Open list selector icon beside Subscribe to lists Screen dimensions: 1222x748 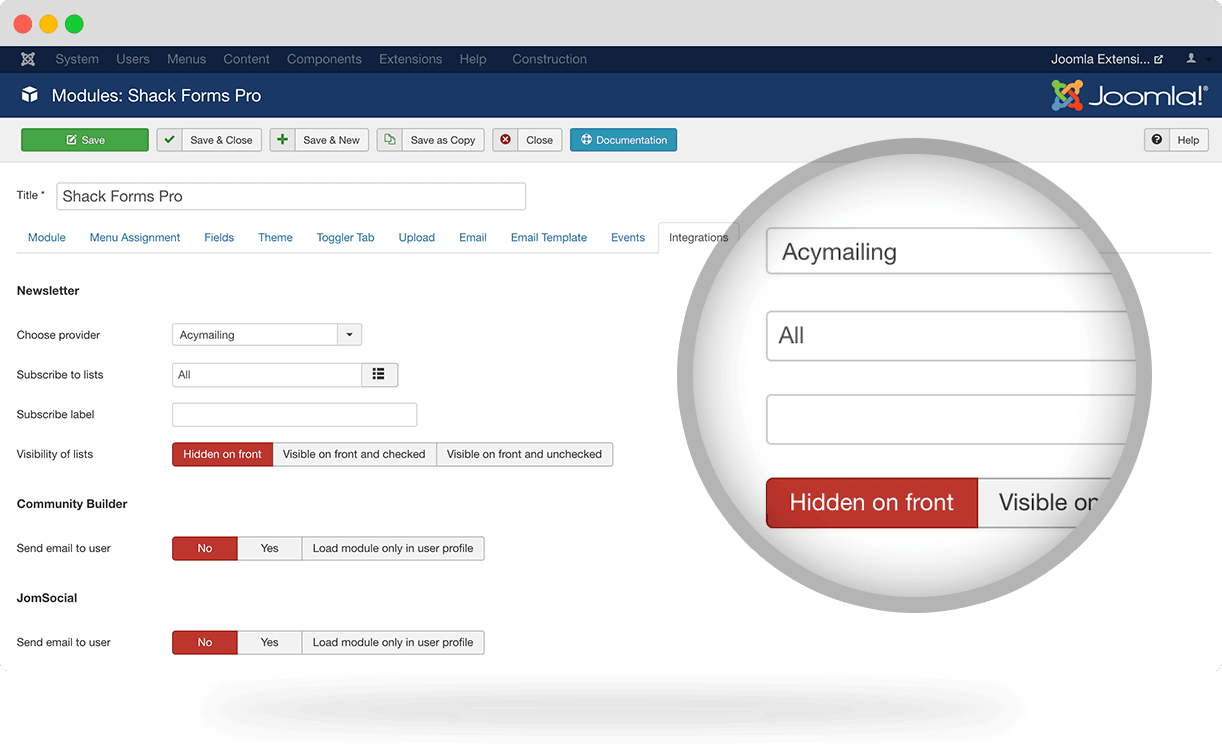[379, 374]
